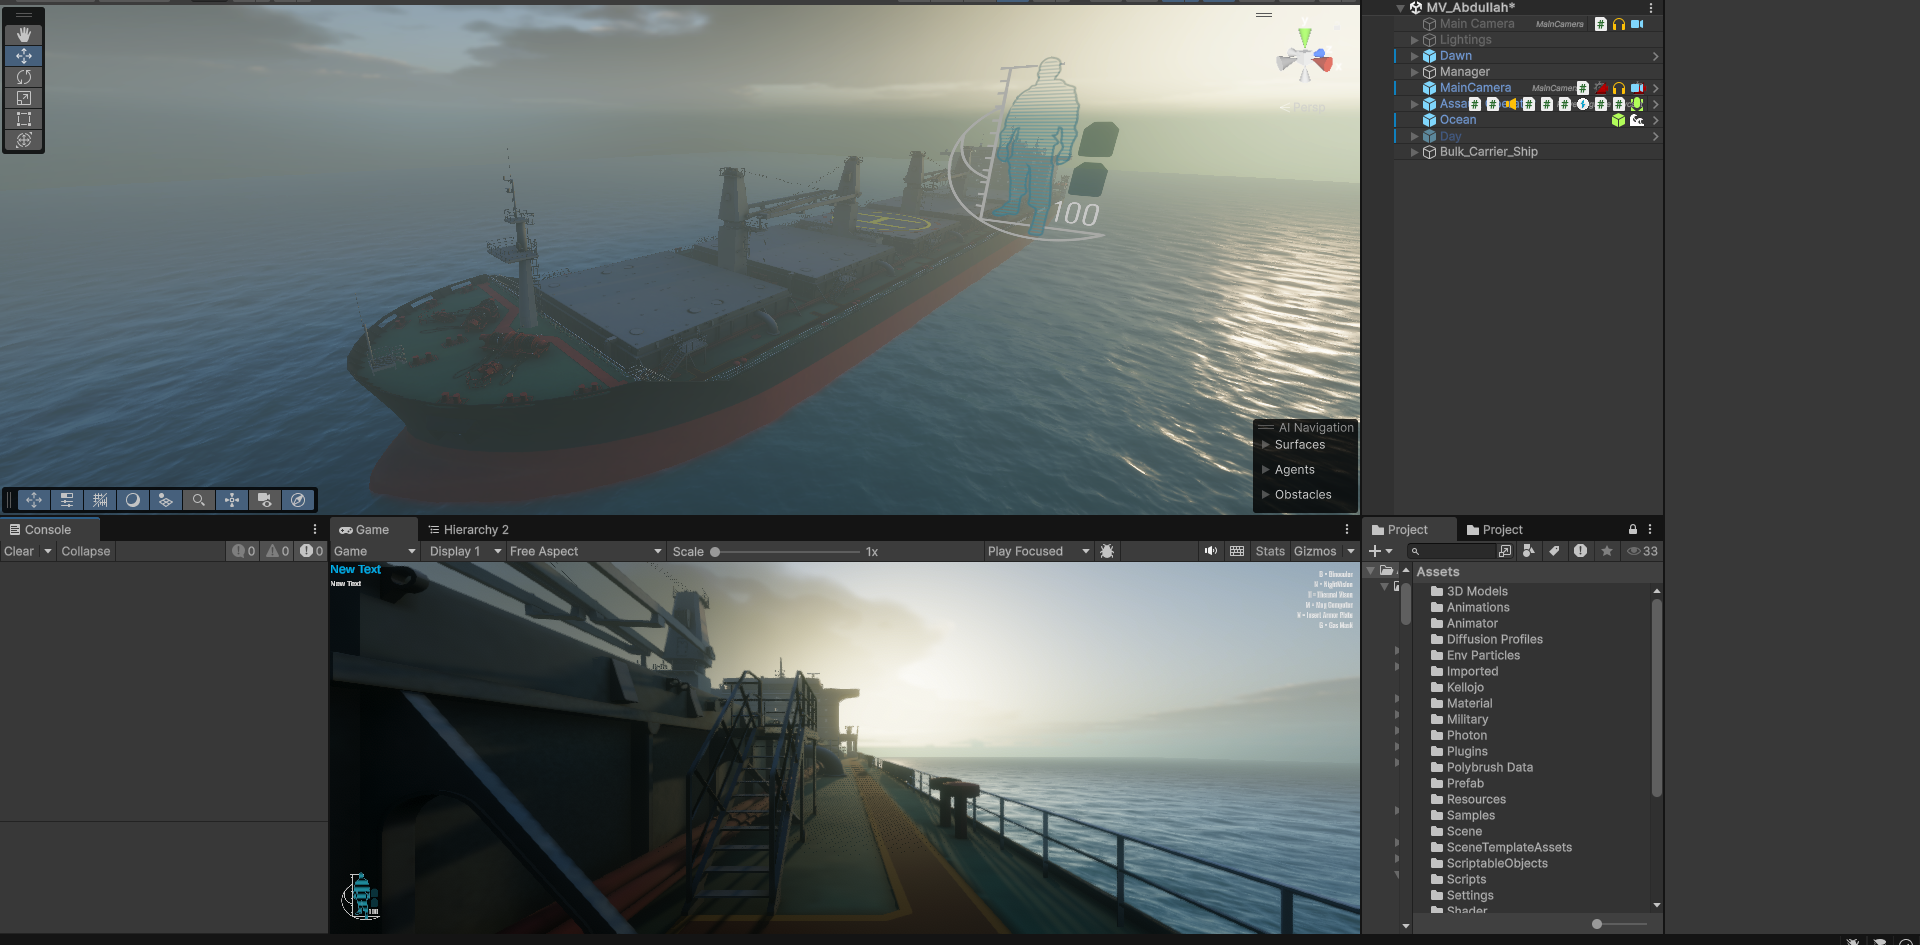Screen dimensions: 1920x945
Task: Select the Move tool in scene toolbar
Action: pos(24,56)
